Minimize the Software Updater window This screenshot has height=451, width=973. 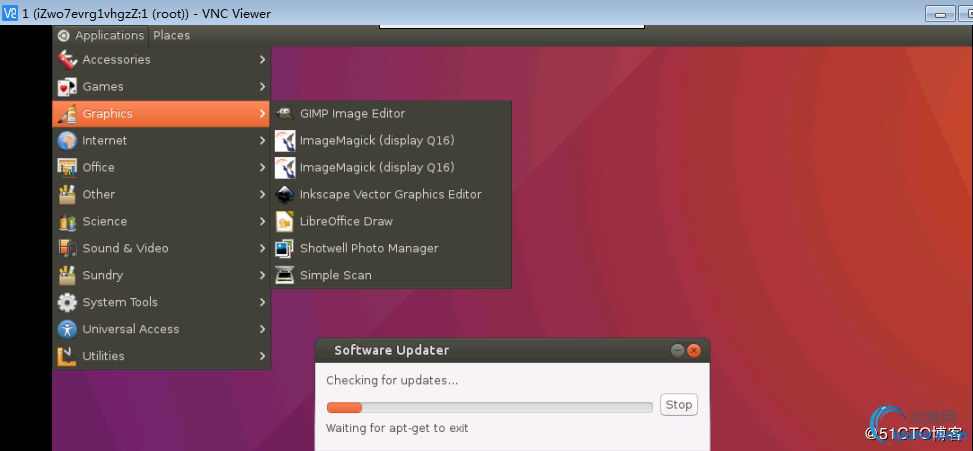(678, 351)
